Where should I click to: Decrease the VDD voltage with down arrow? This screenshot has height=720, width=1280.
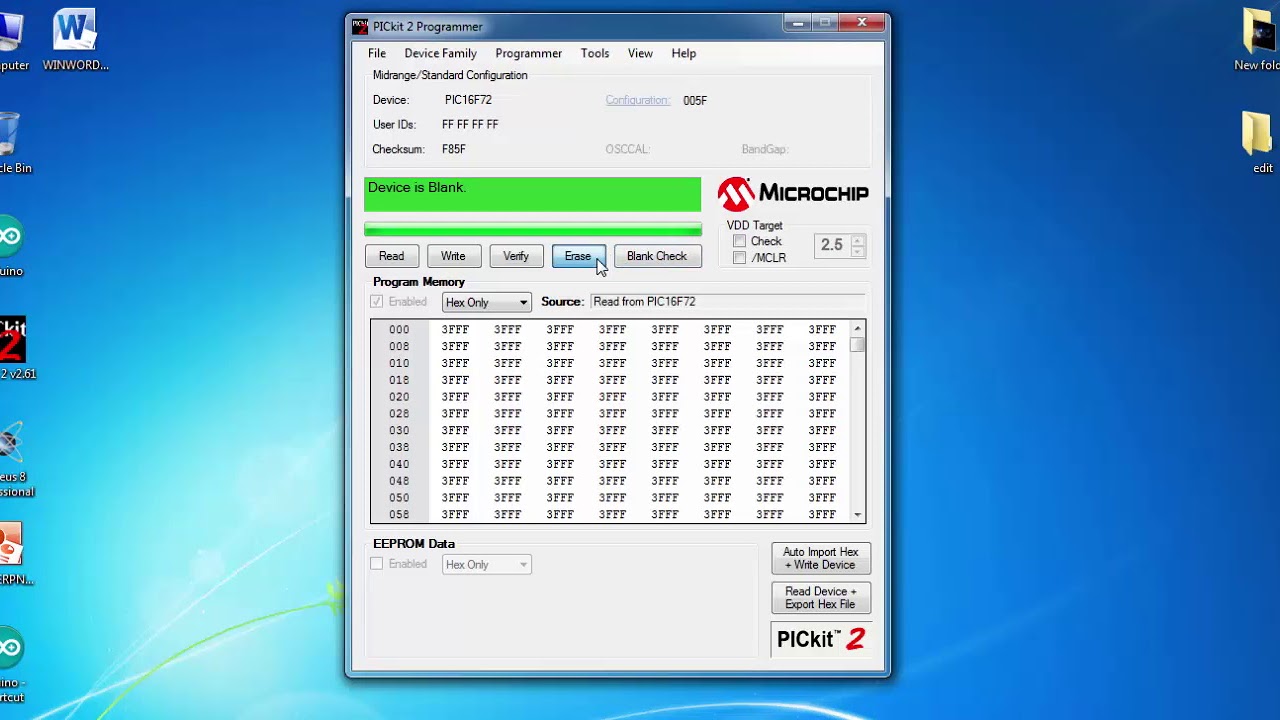(x=857, y=250)
